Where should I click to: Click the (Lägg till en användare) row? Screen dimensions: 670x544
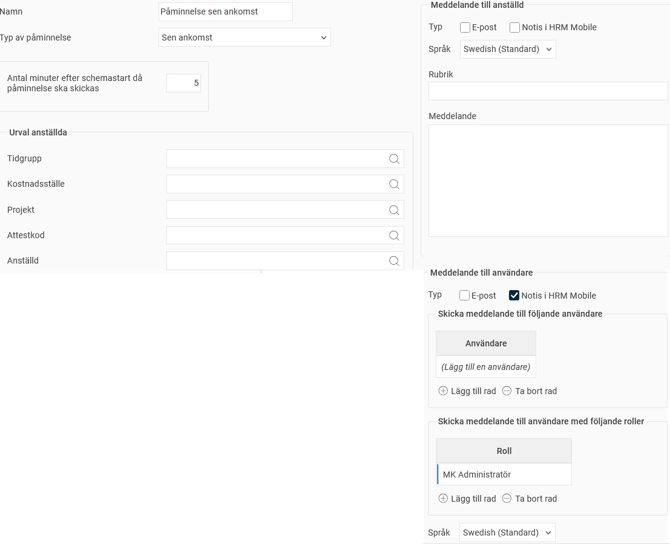click(x=486, y=367)
